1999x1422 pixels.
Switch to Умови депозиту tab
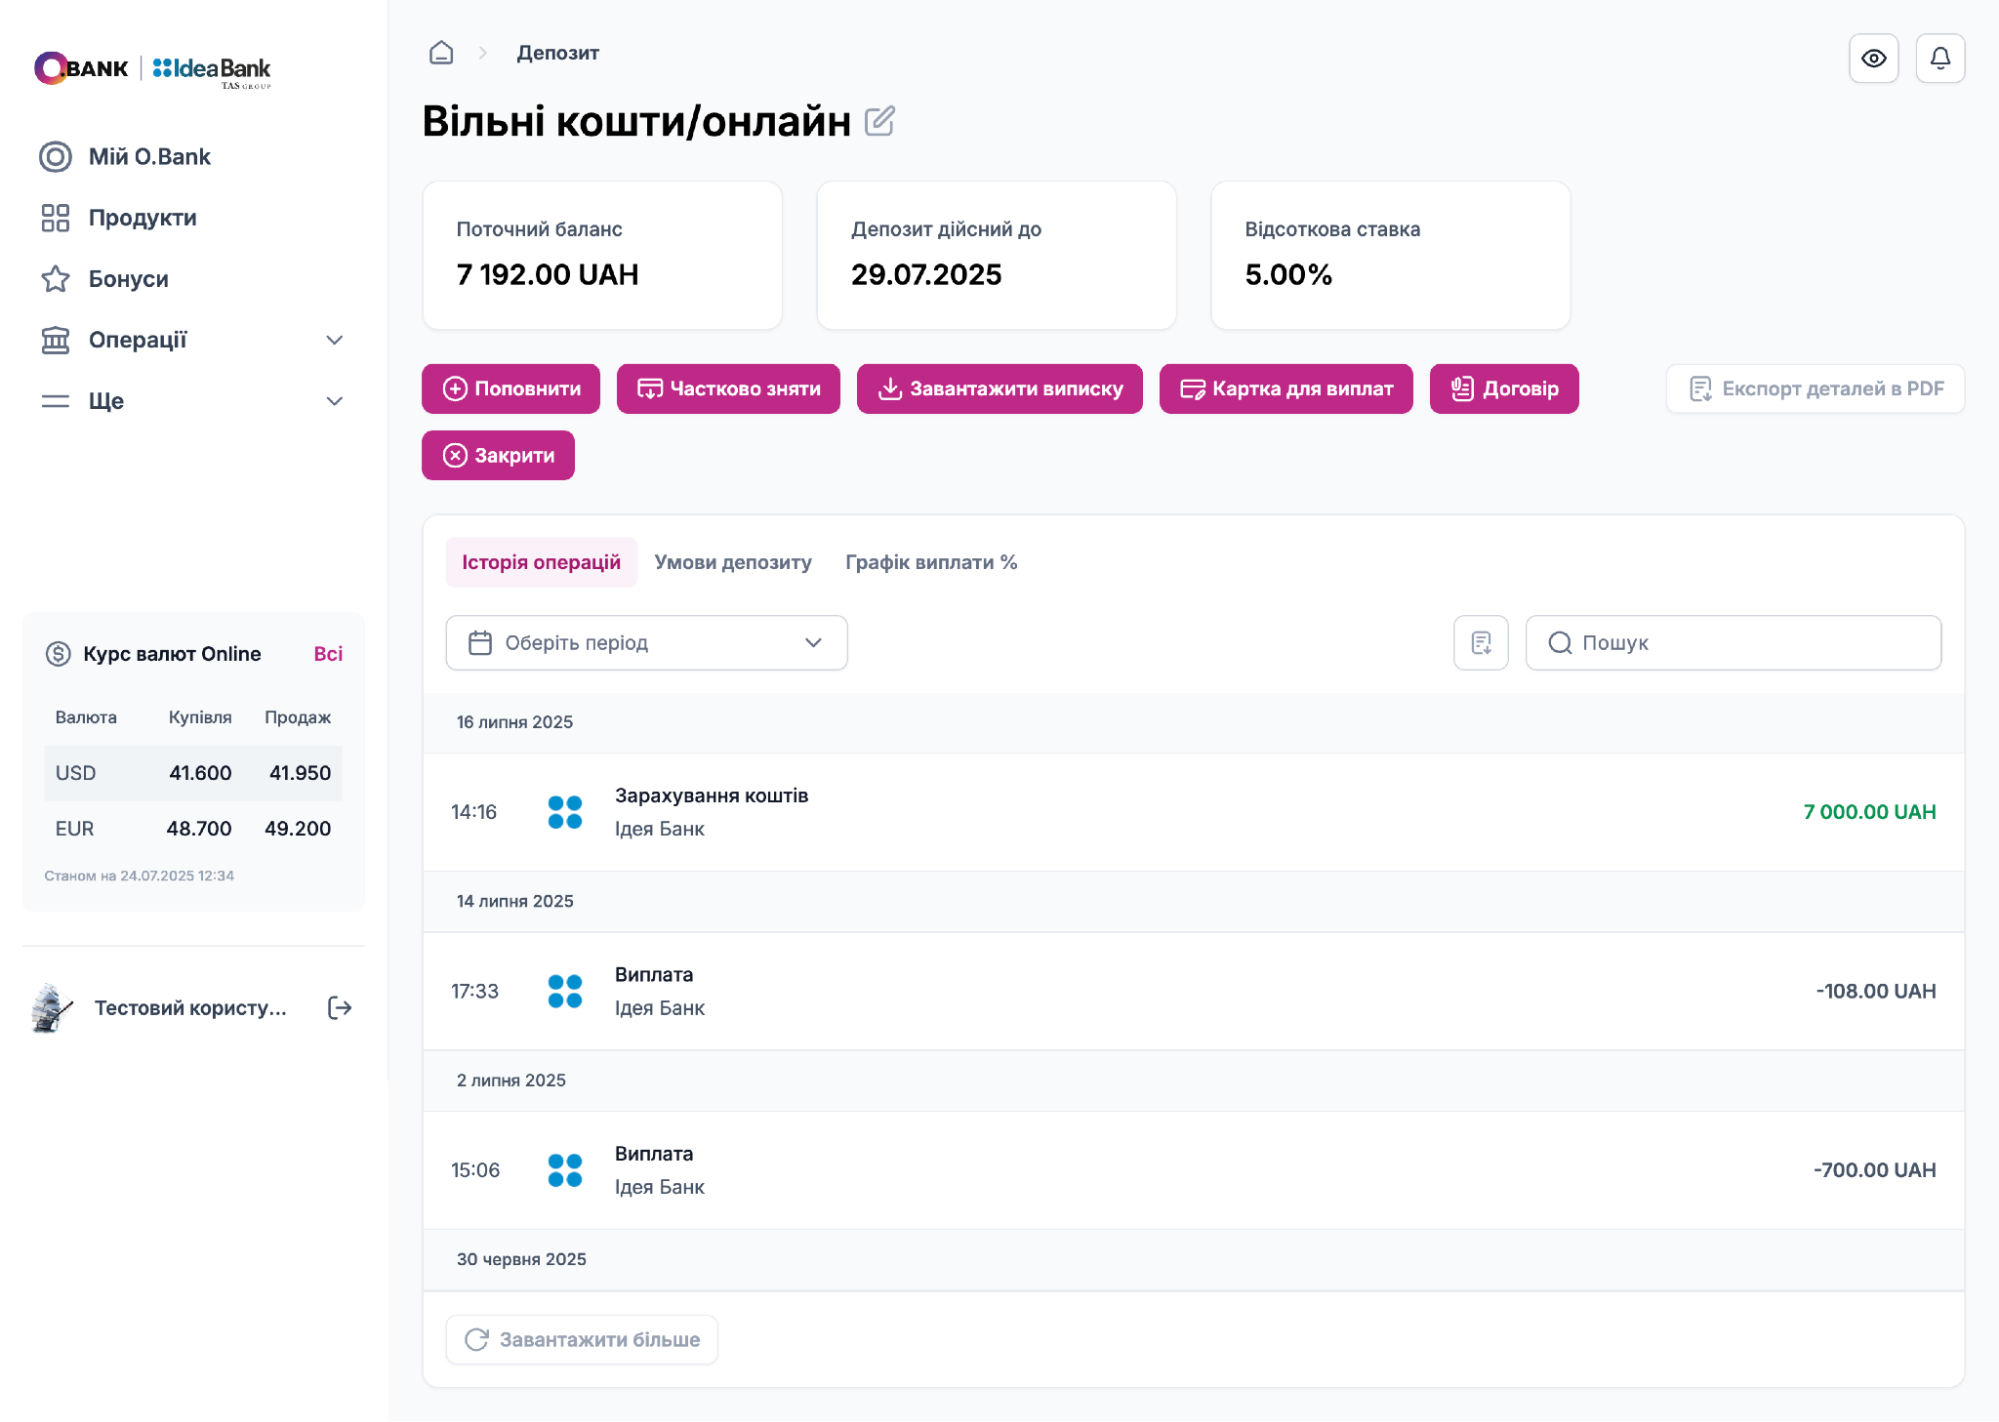click(x=732, y=562)
